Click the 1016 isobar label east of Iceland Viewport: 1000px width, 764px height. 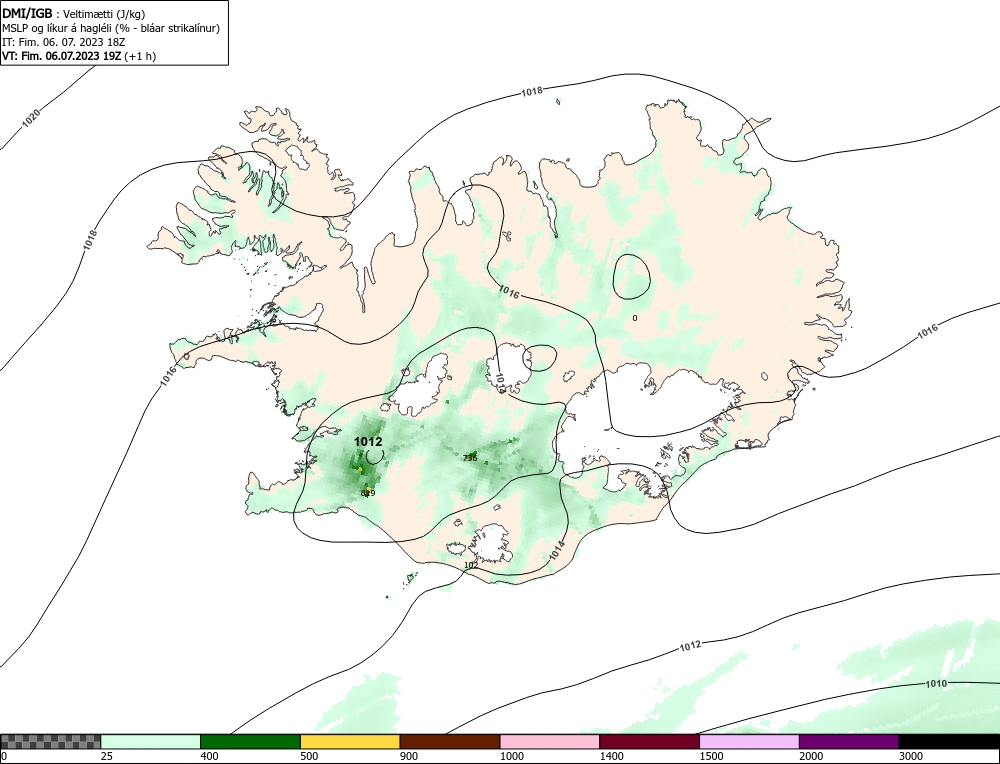[927, 330]
